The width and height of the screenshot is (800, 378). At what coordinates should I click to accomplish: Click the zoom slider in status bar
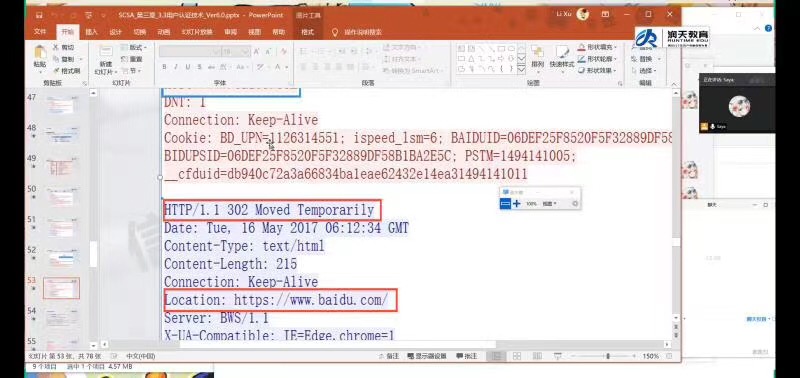coord(607,356)
